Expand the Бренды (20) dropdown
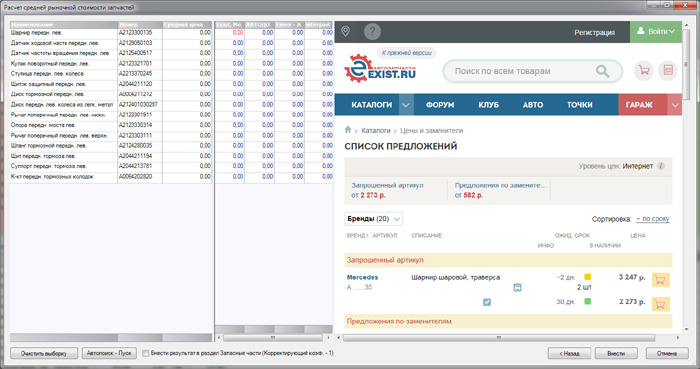Viewport: 700px width, 369px height. (x=374, y=219)
